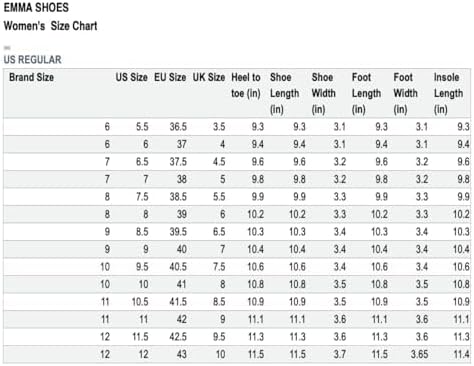
Task: Select the Foot Length (in) header
Action: (x=366, y=93)
